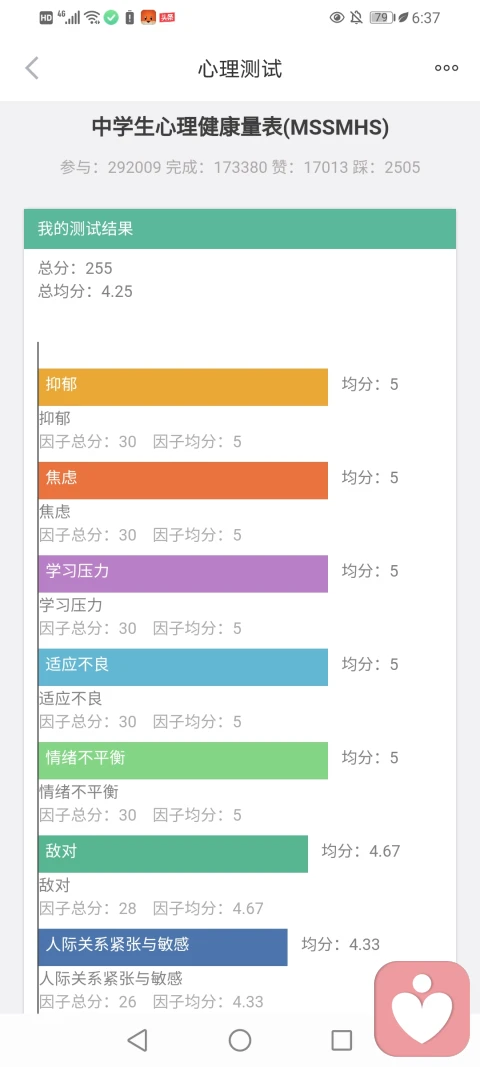Open the three-dot more options menu
Screen dimensions: 480x1067
(x=447, y=68)
